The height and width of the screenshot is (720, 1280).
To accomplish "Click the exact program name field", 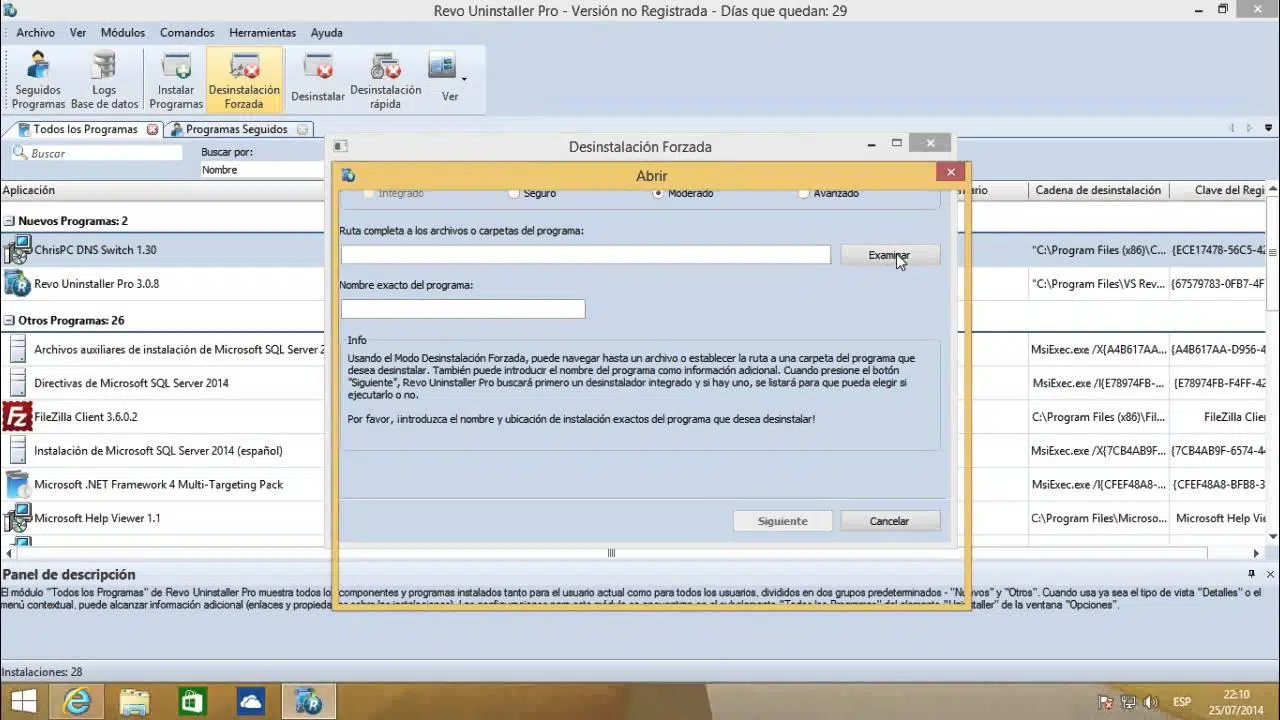I will tap(463, 309).
